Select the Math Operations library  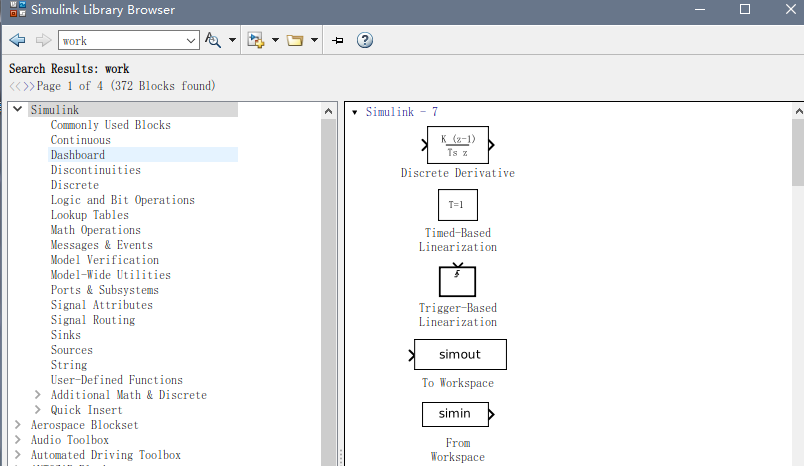[95, 230]
